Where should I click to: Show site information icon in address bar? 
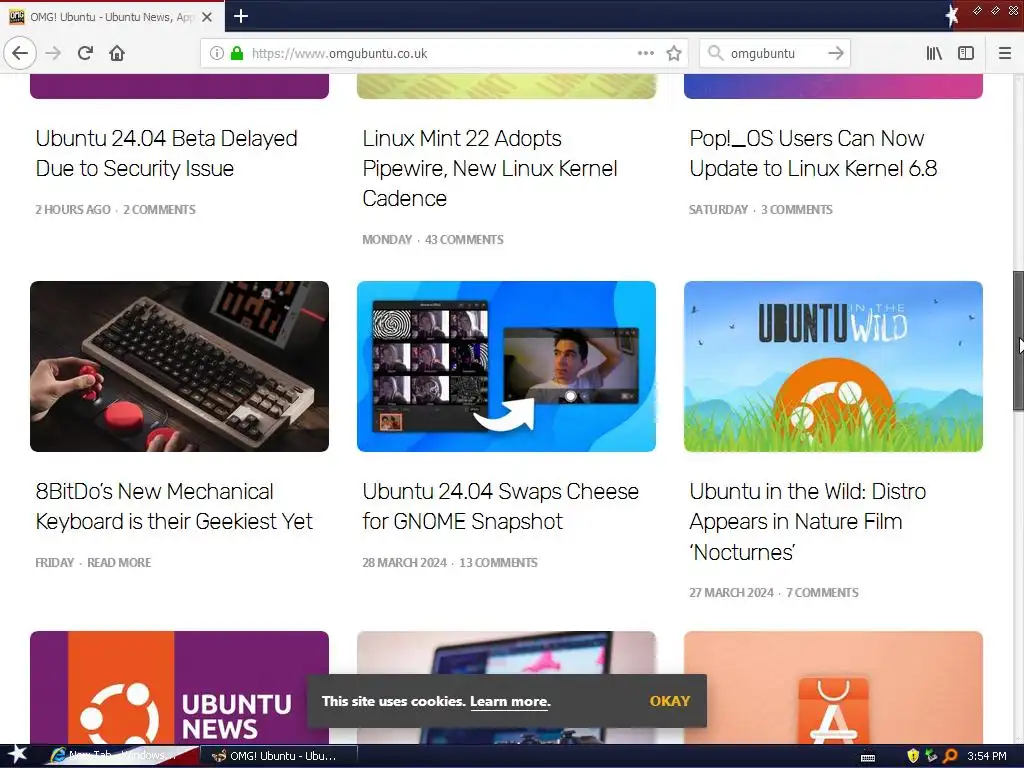[x=217, y=54]
